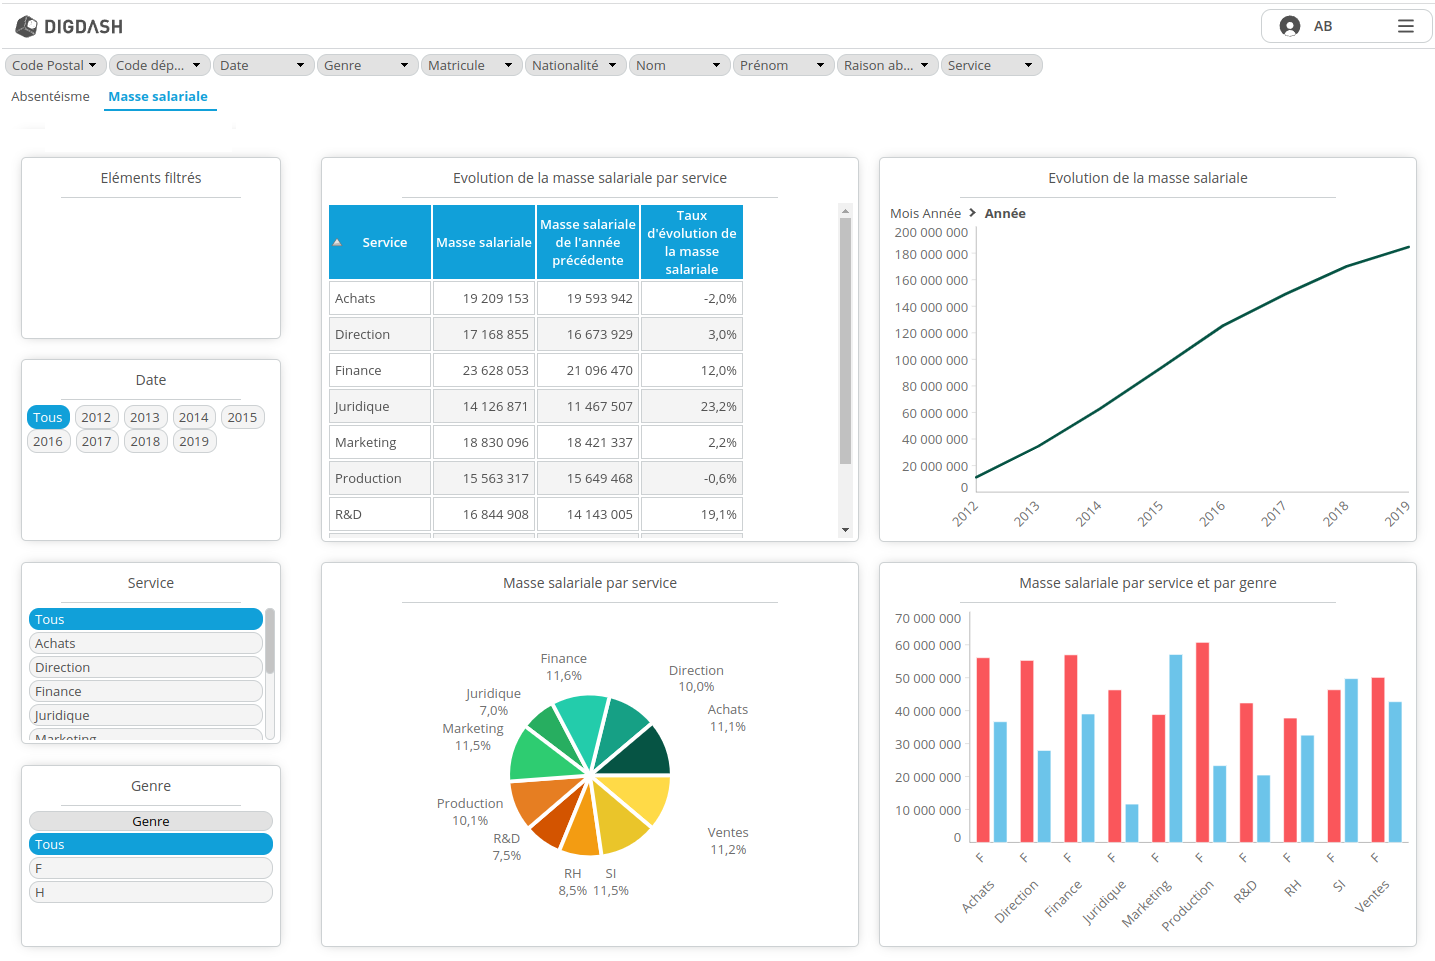The image size is (1435, 961).
Task: Select the Masse salariale tab
Action: pyautogui.click(x=160, y=96)
